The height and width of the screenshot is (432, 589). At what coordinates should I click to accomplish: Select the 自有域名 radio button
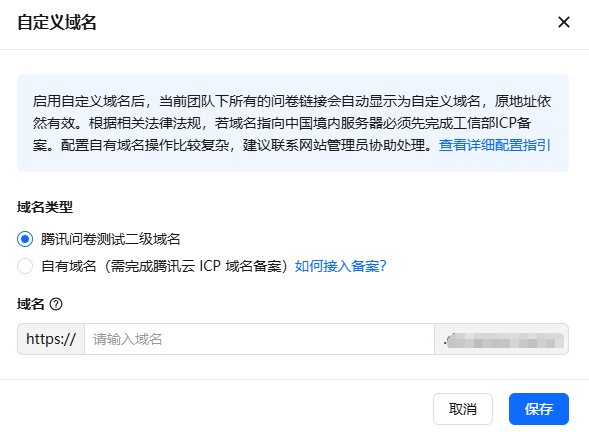(x=25, y=266)
